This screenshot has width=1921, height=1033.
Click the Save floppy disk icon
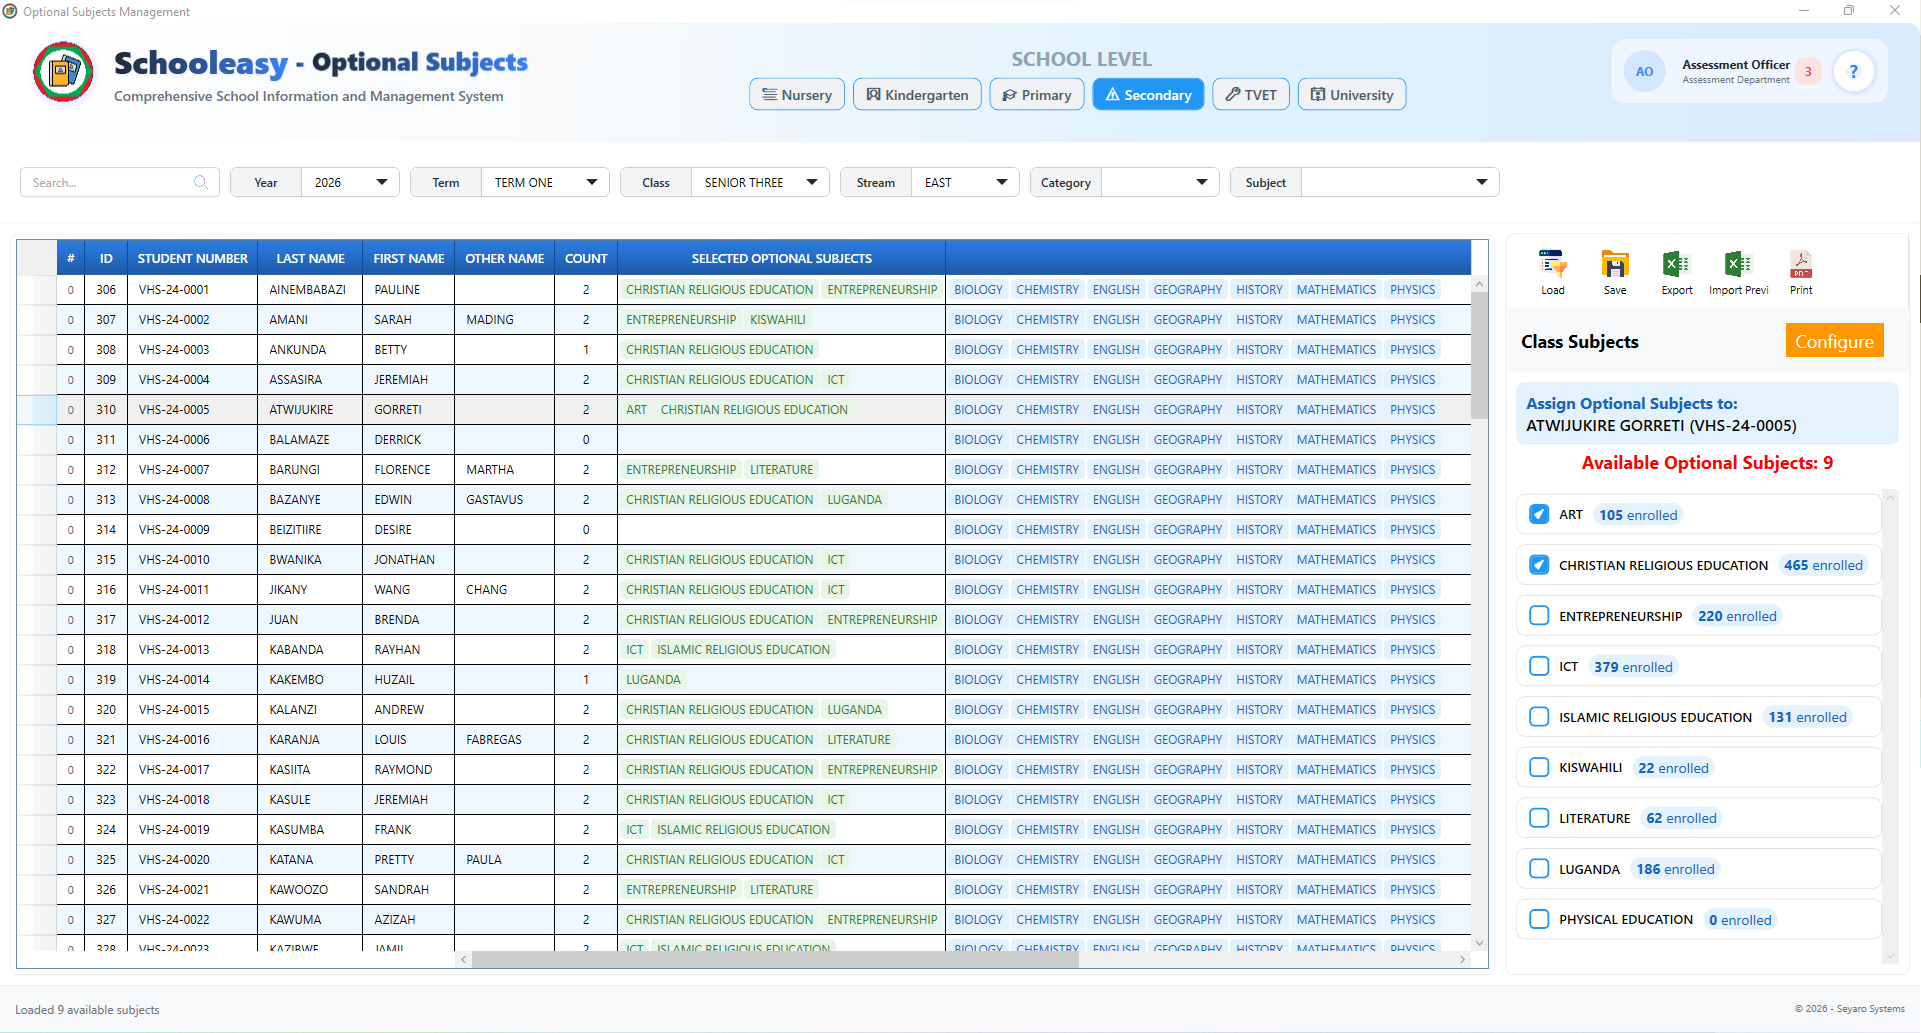pyautogui.click(x=1615, y=265)
